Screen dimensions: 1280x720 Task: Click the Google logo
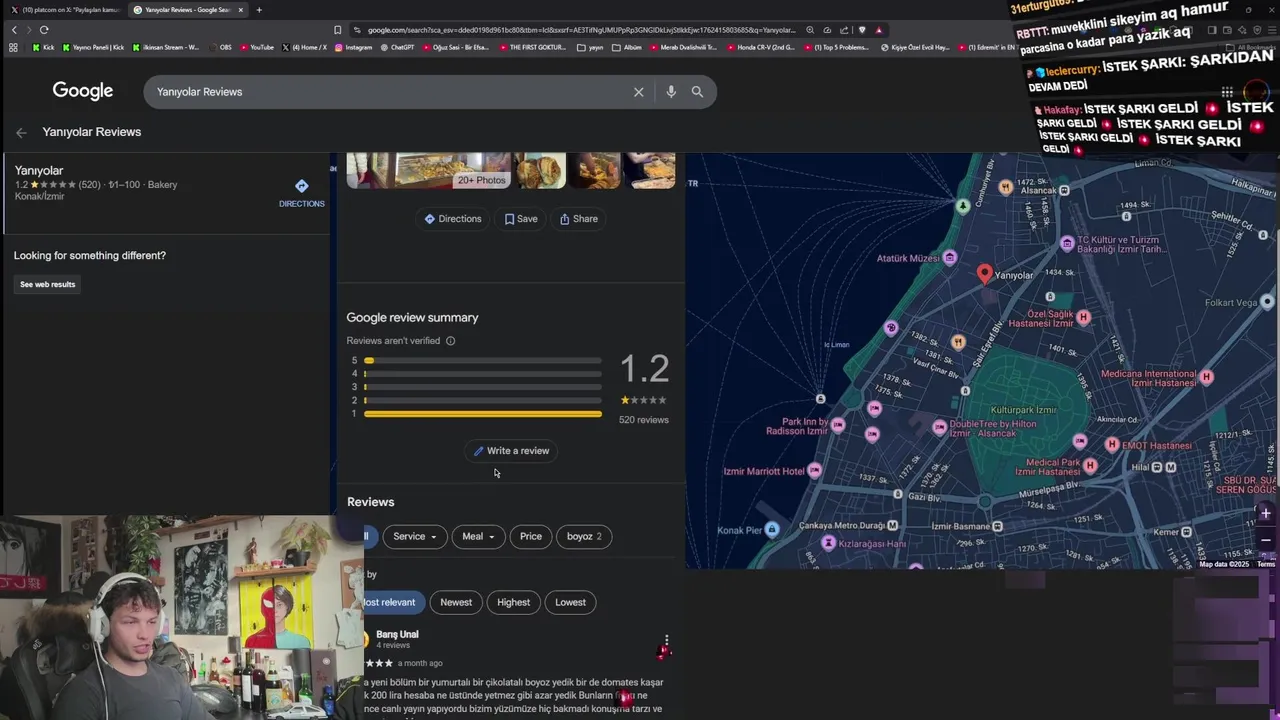pos(83,91)
